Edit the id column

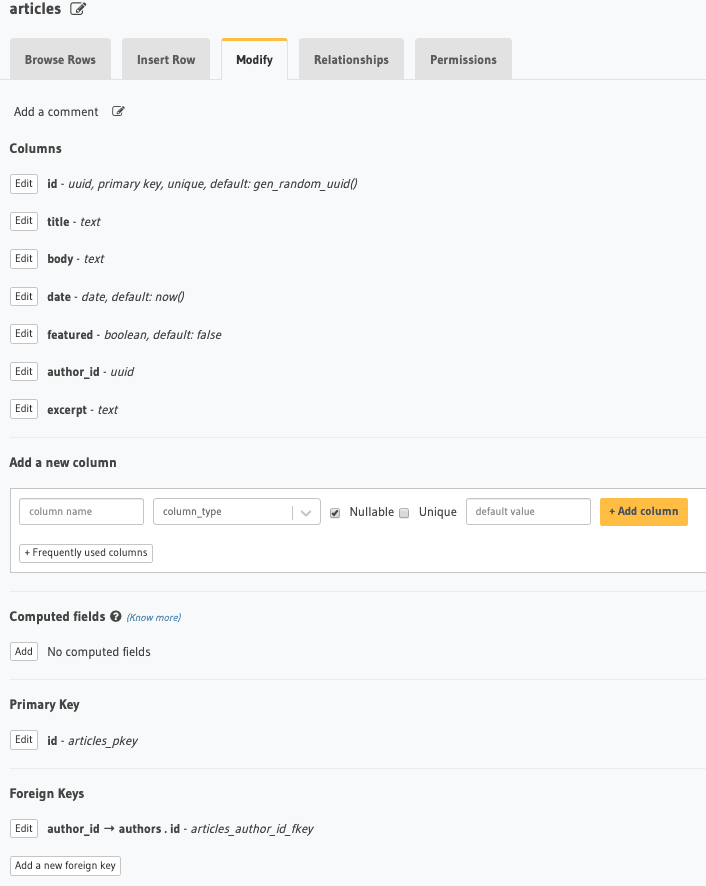pyautogui.click(x=23, y=183)
